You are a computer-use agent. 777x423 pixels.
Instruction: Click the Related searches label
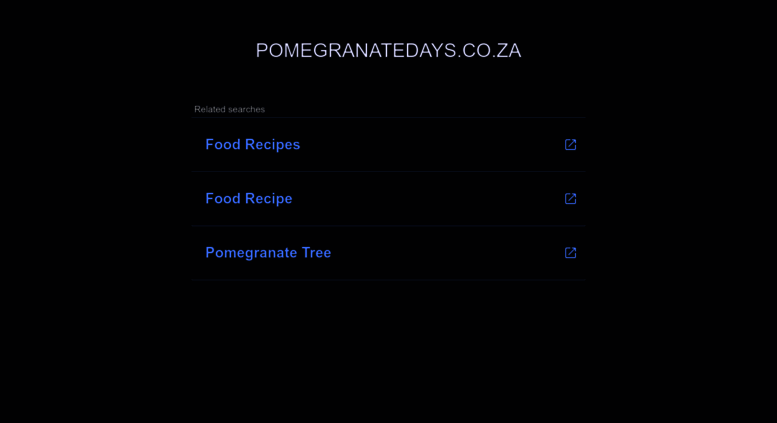[229, 109]
